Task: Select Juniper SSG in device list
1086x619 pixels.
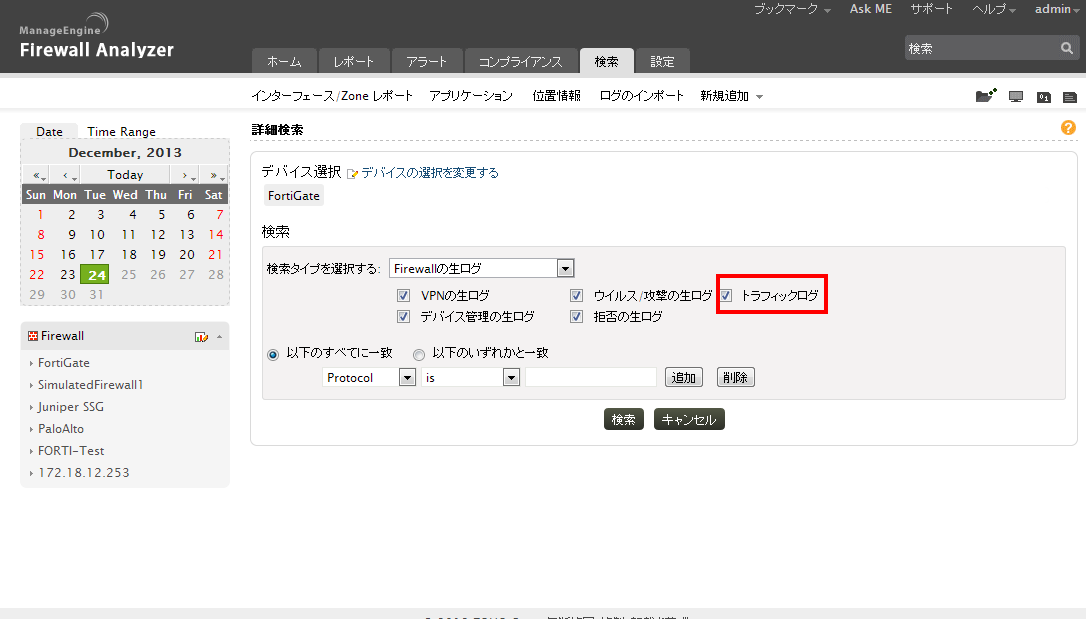Action: pyautogui.click(x=71, y=407)
